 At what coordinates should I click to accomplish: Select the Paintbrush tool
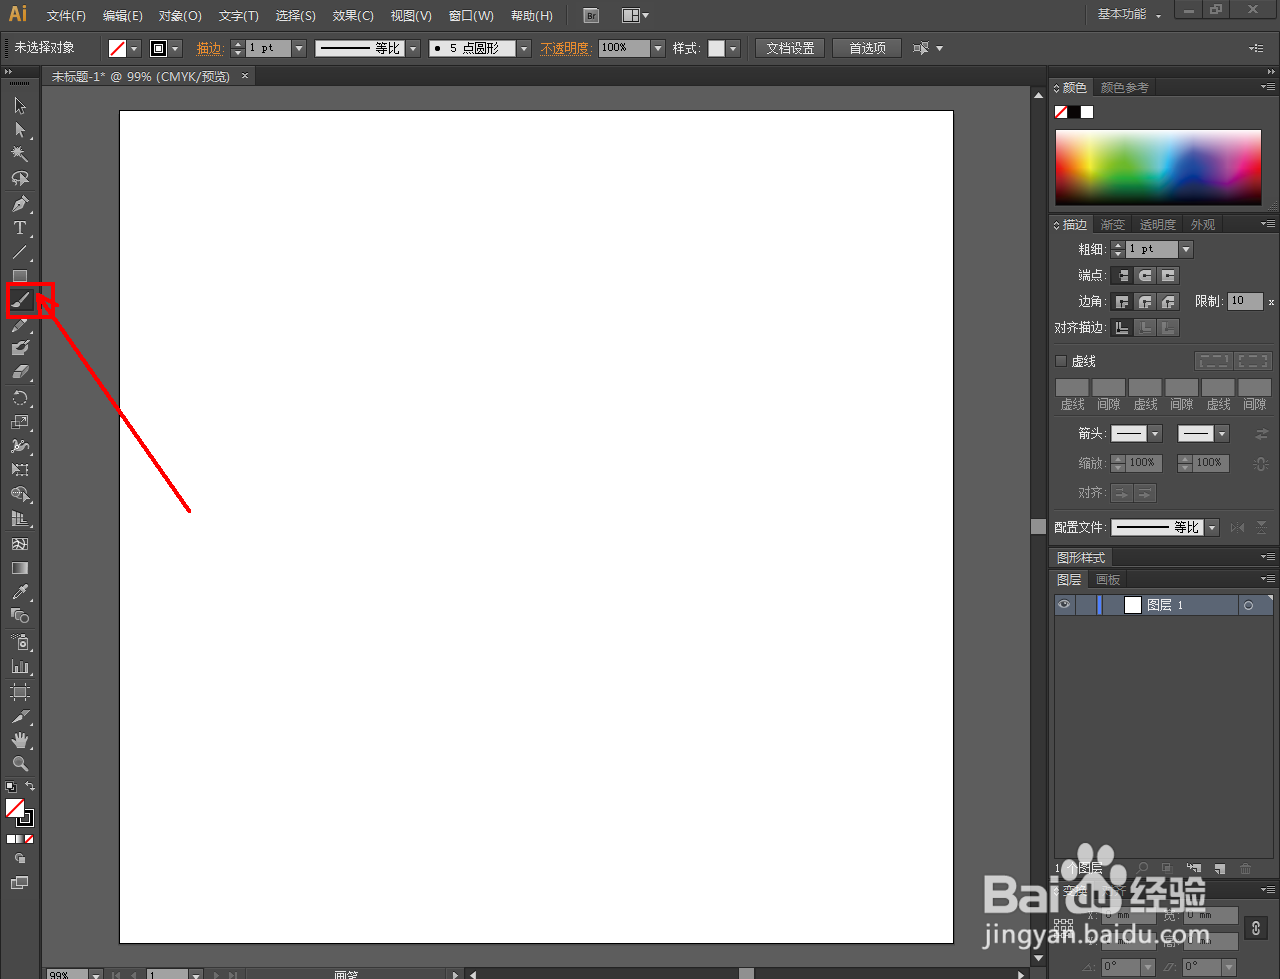click(20, 300)
